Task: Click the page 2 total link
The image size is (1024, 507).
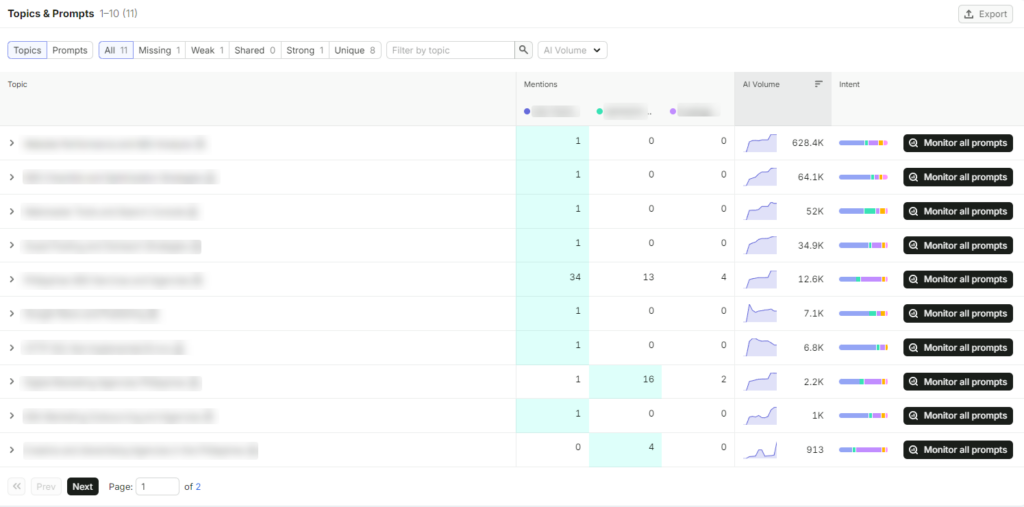Action: pyautogui.click(x=198, y=487)
